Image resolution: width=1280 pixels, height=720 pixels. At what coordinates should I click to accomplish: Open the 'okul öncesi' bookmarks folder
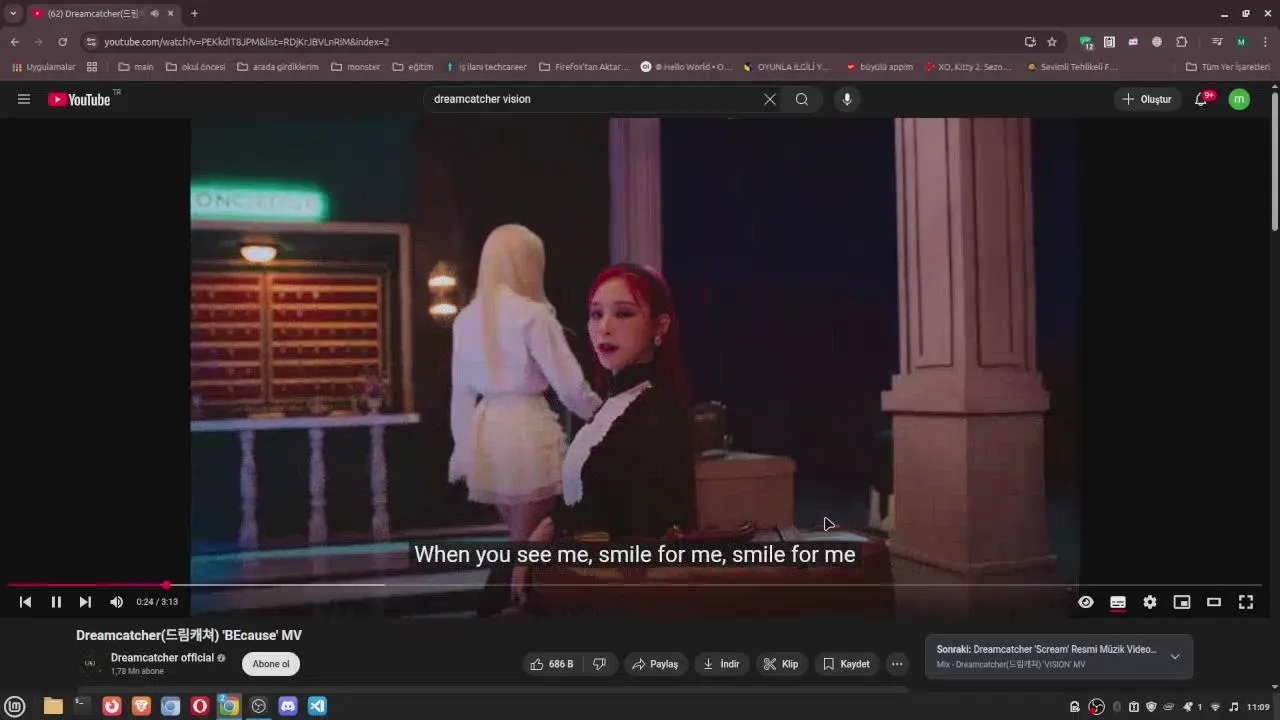tap(195, 67)
